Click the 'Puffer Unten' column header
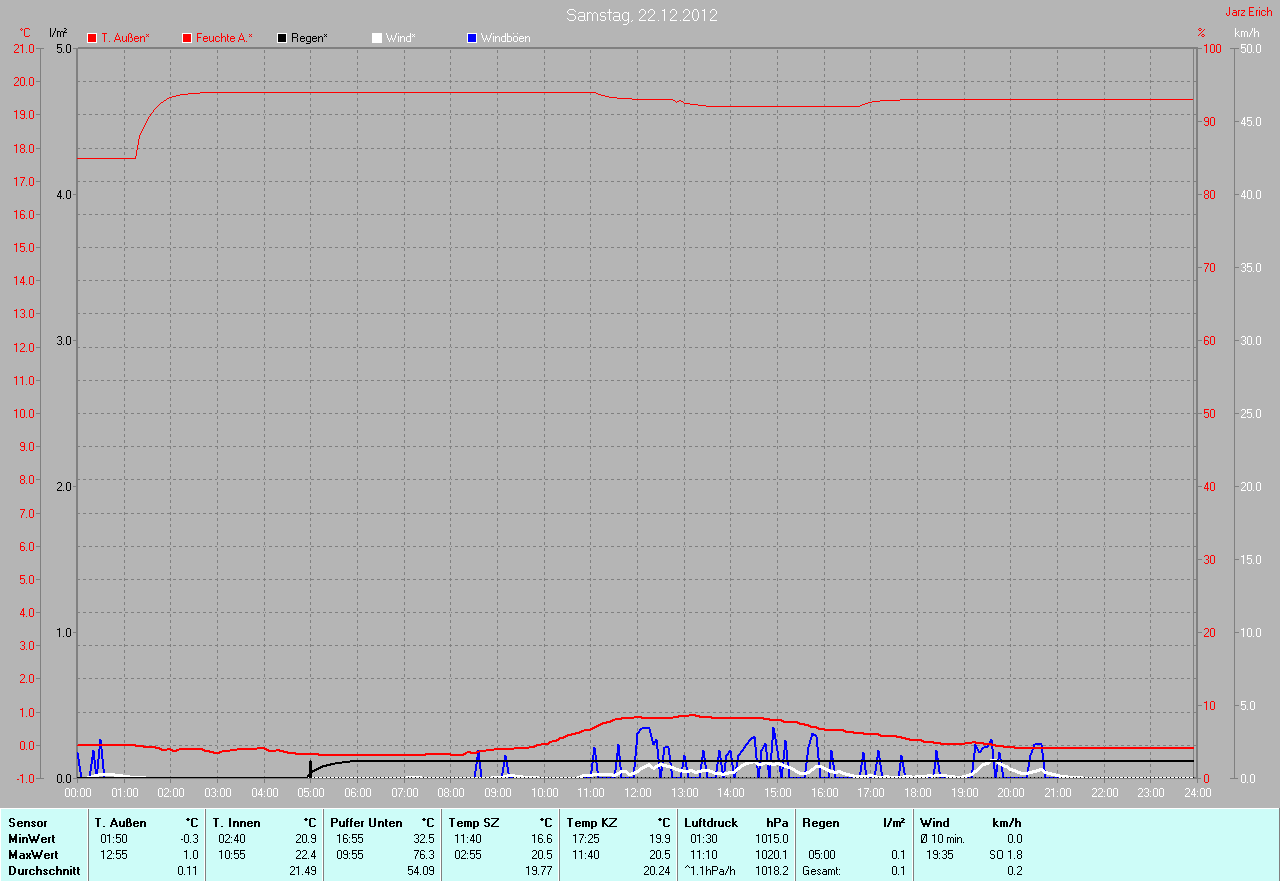 (x=366, y=823)
